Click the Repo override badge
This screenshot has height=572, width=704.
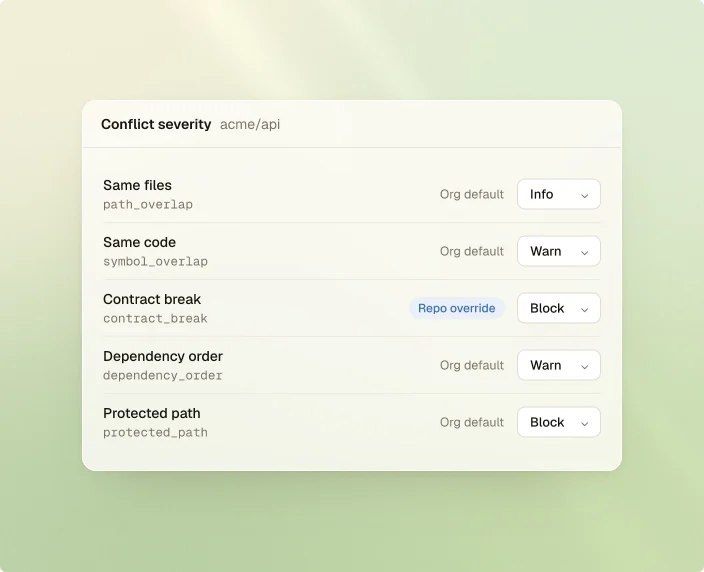click(x=457, y=308)
